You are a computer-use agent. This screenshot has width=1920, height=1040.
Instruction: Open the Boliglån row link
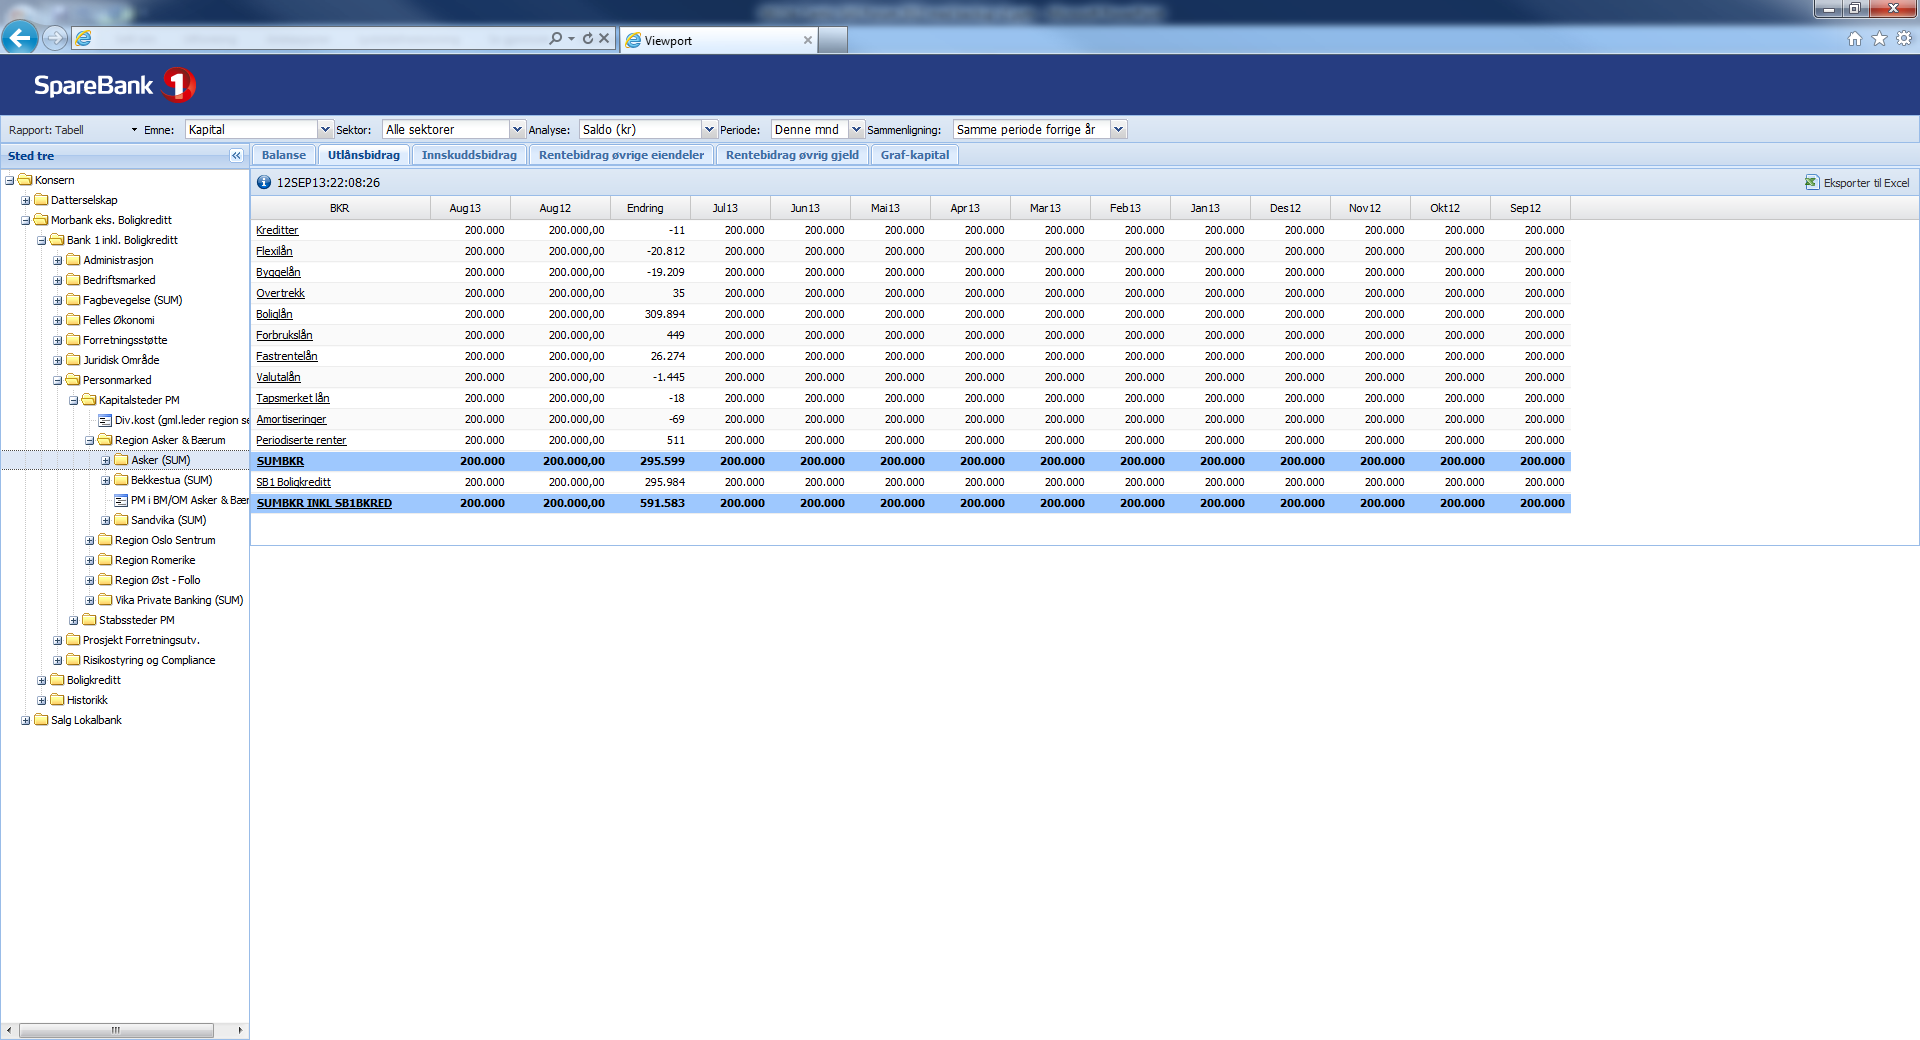point(274,314)
